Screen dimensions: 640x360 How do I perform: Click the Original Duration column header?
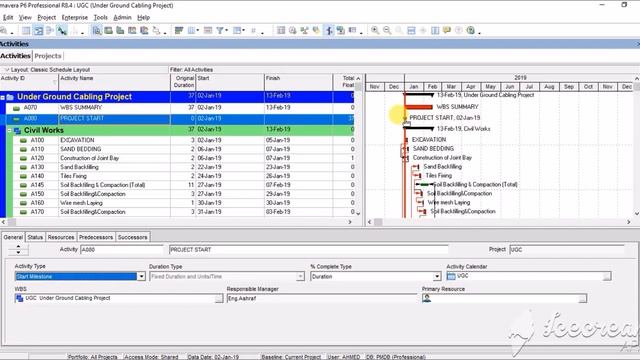tap(183, 82)
